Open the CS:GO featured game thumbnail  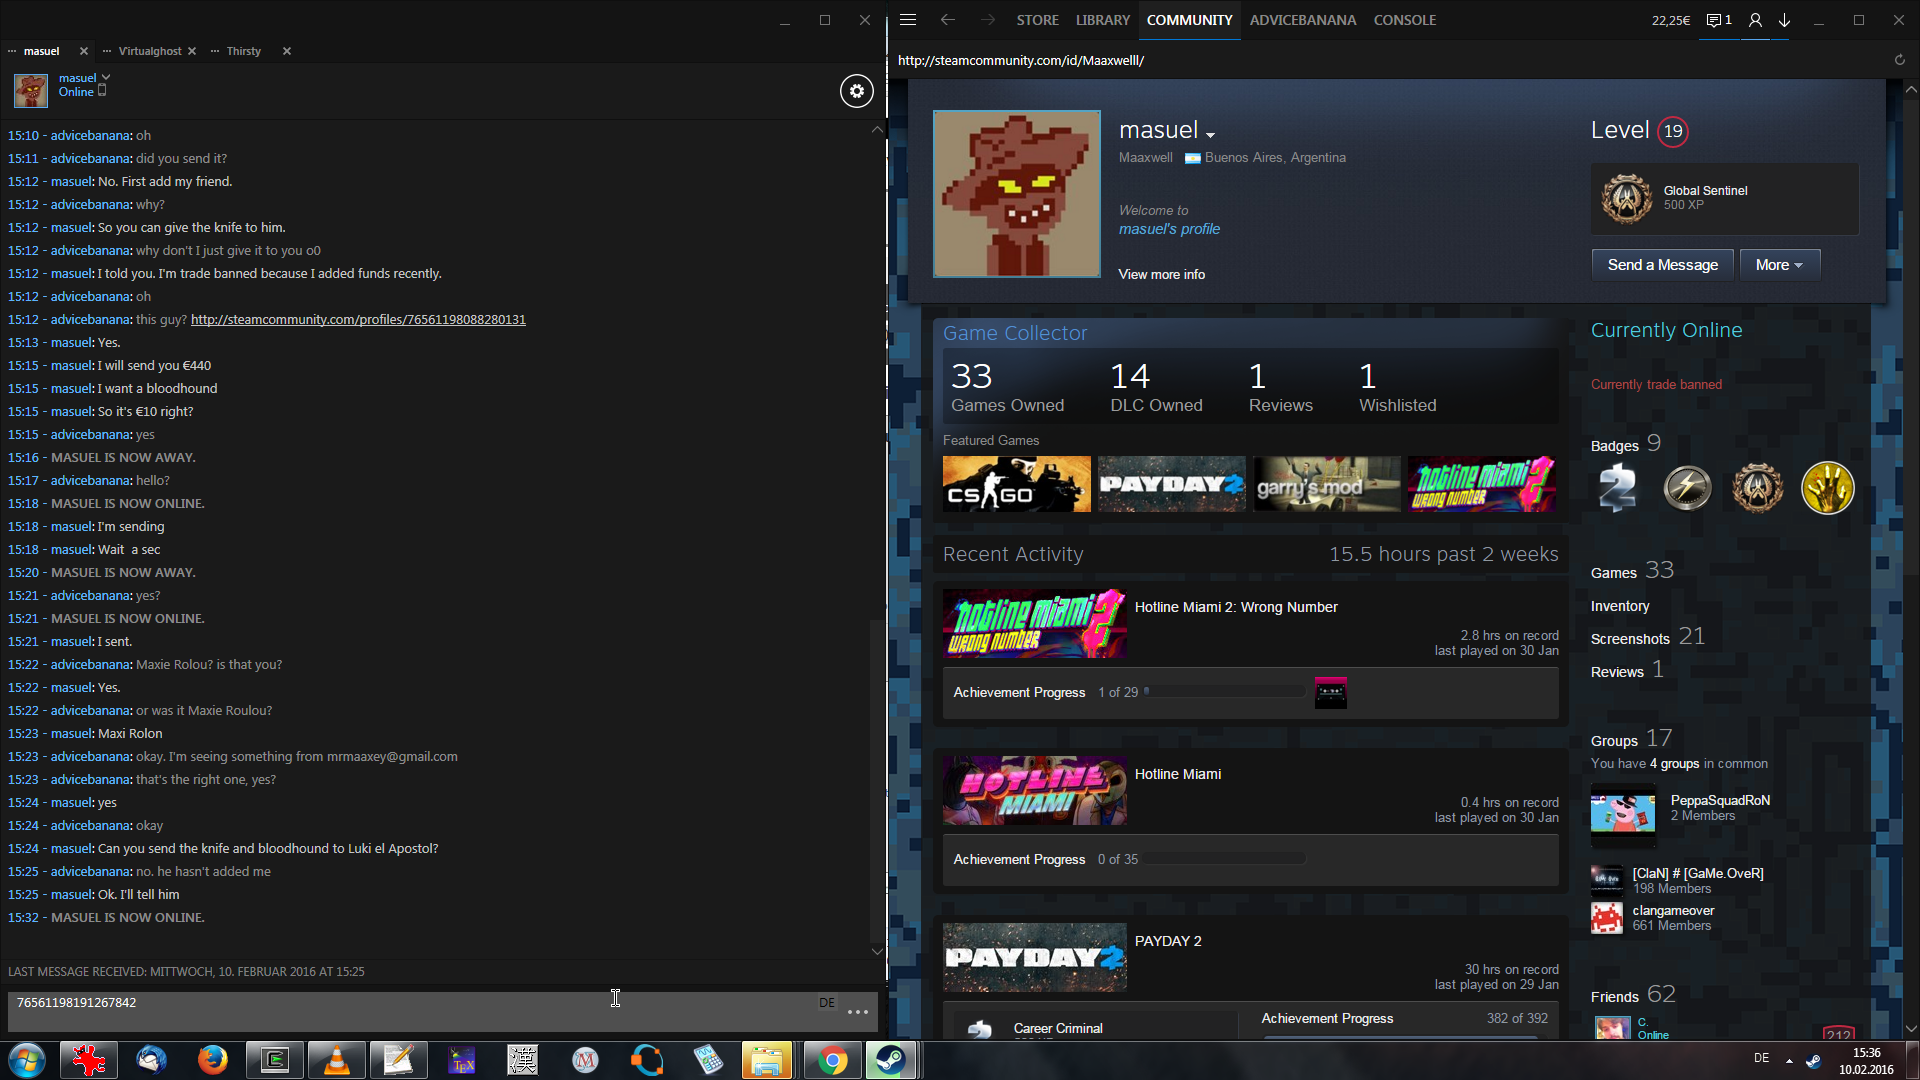click(x=1016, y=484)
